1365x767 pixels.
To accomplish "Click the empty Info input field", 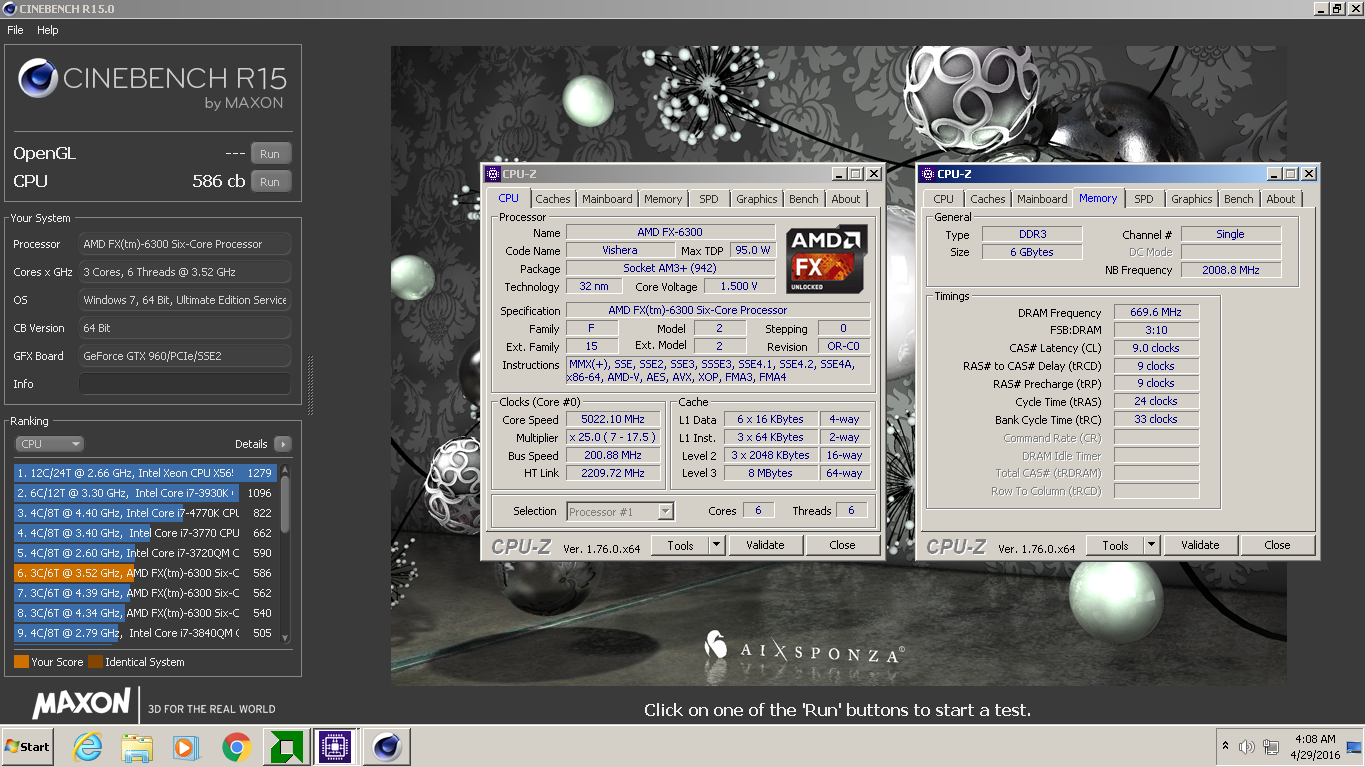I will (185, 384).
